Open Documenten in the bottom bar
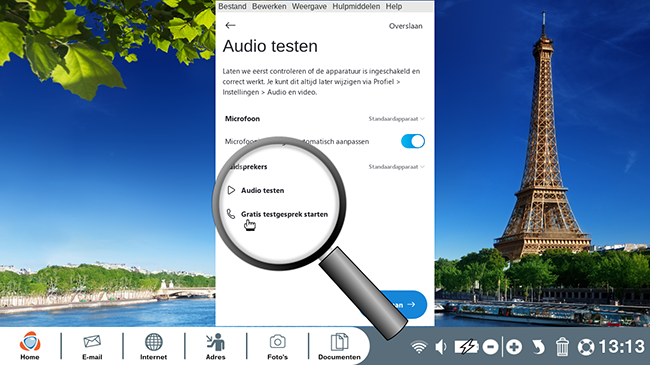Screen dimensions: 650x365 coord(339,347)
